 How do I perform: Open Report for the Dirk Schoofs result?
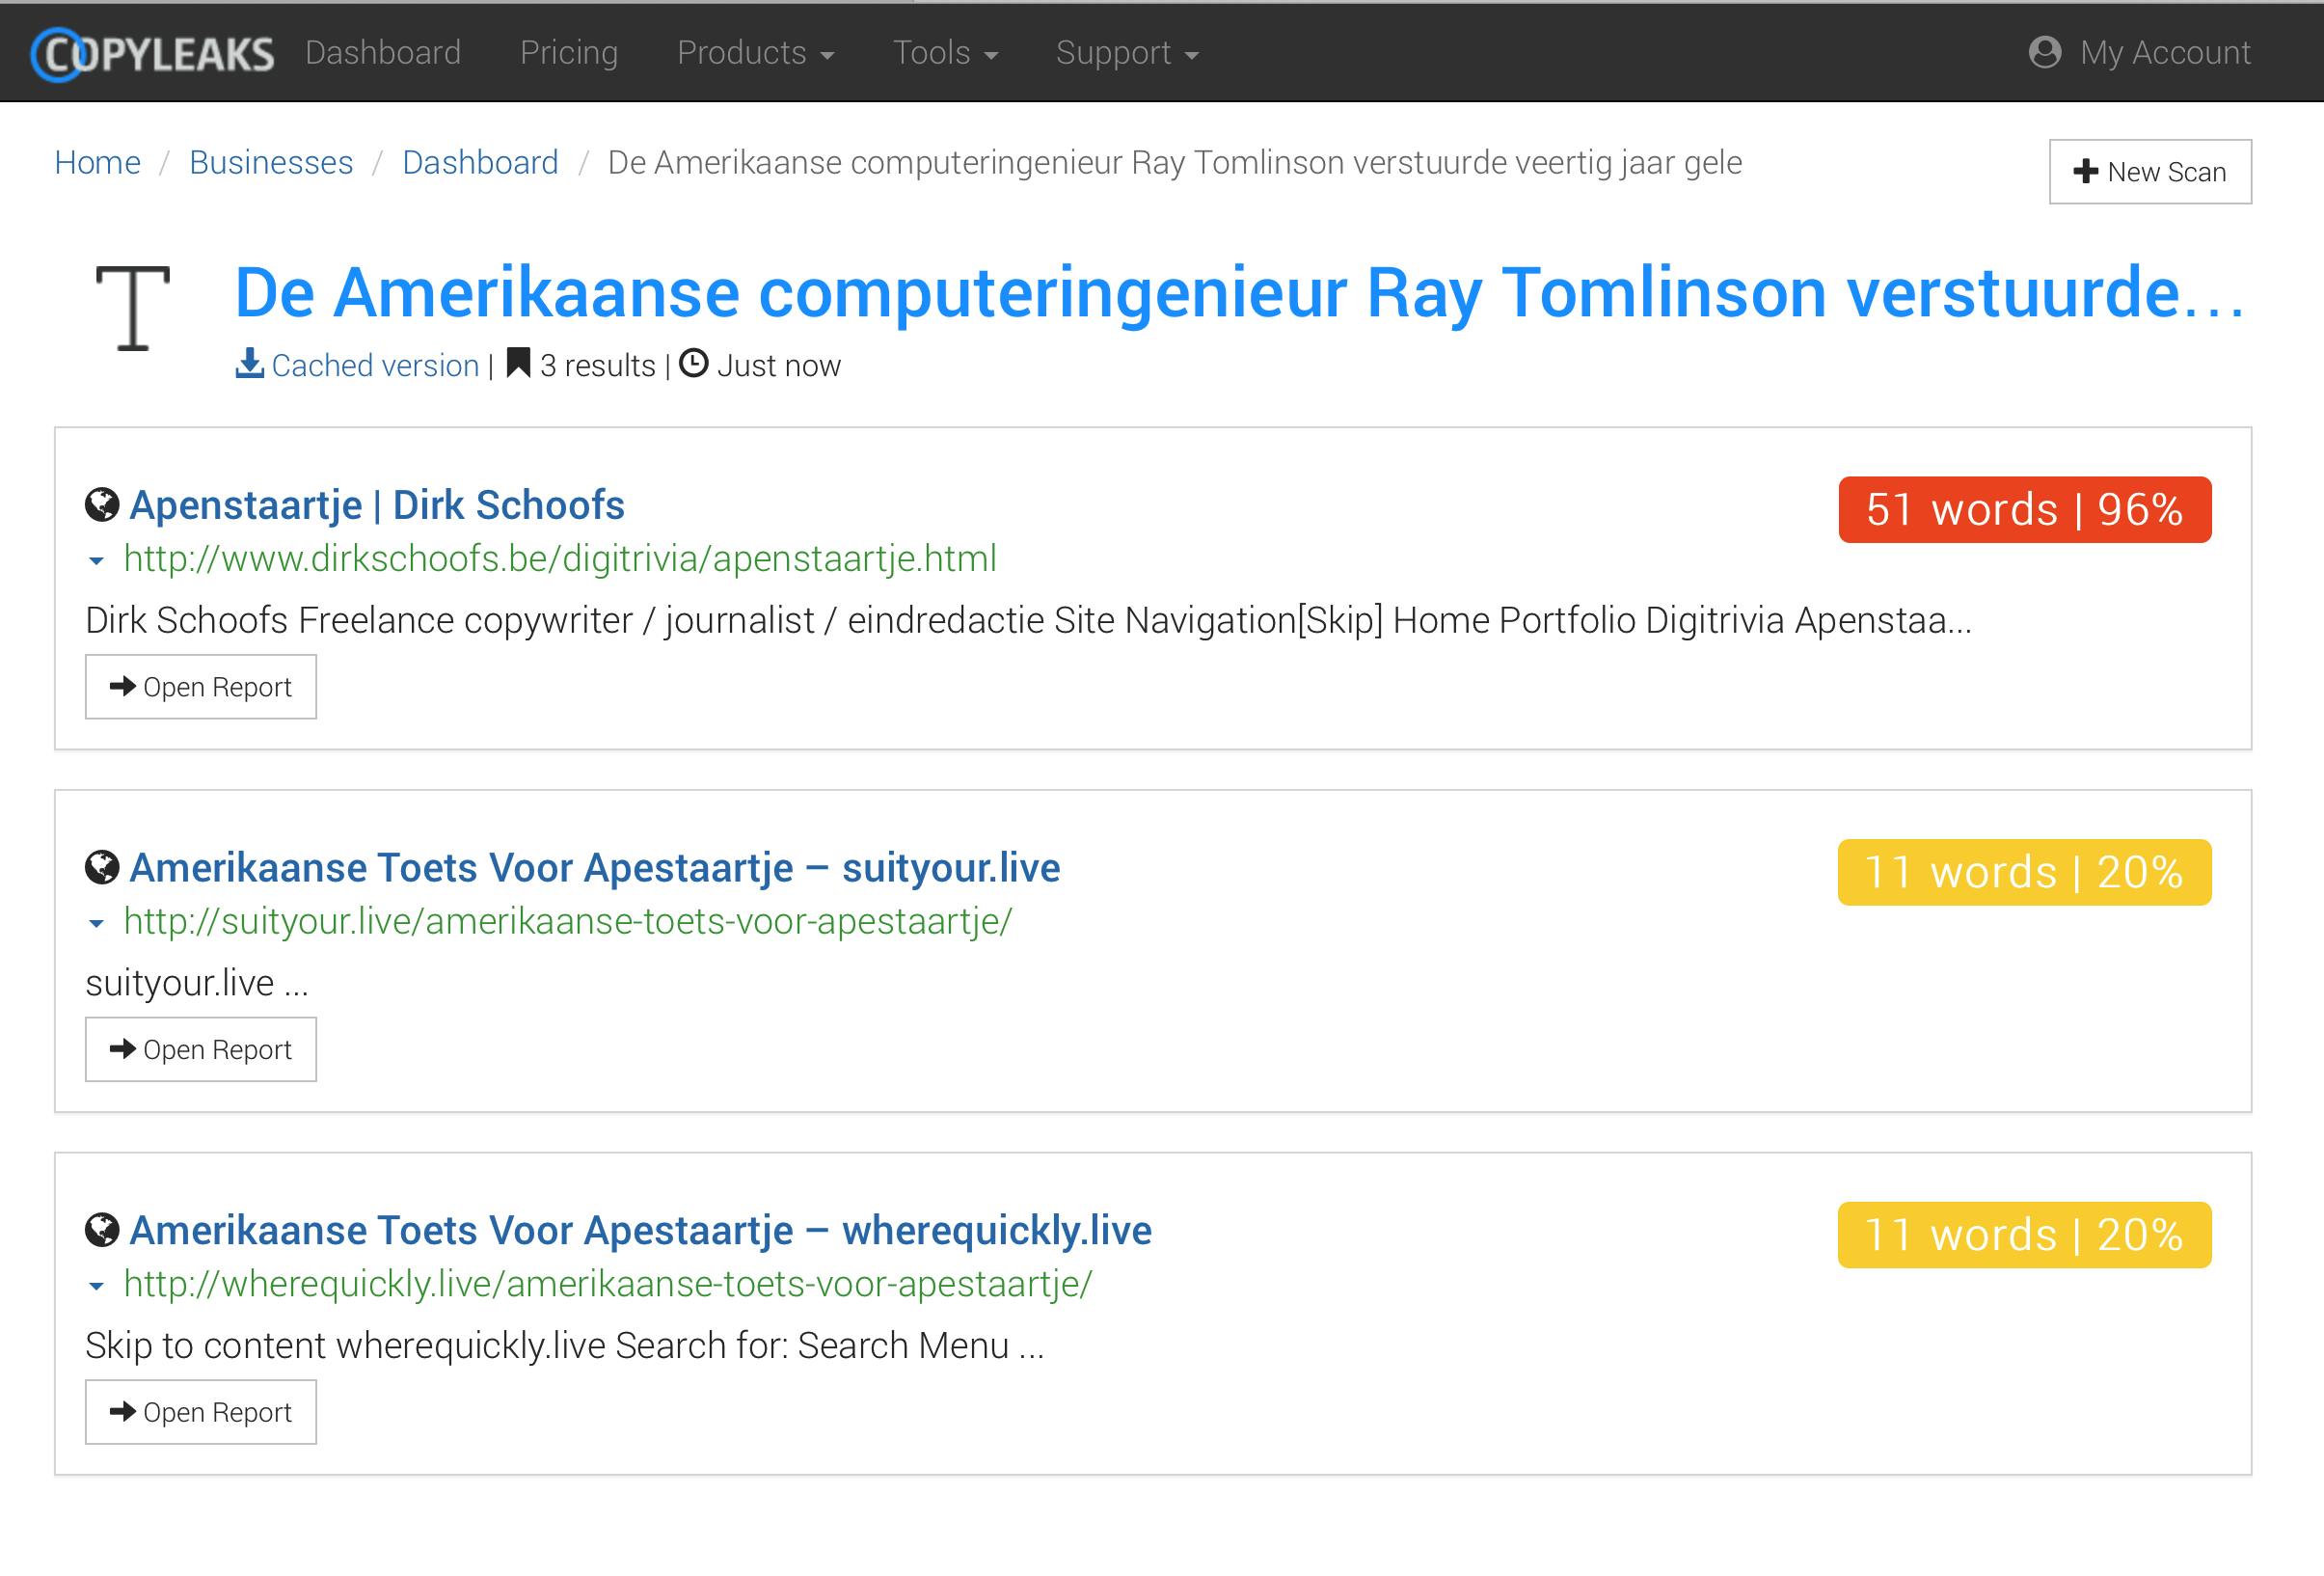(x=201, y=687)
